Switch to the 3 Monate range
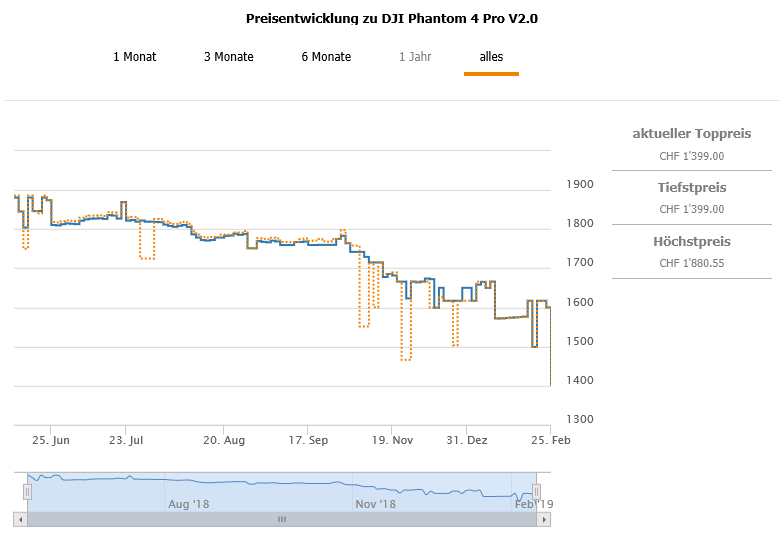 pyautogui.click(x=229, y=57)
